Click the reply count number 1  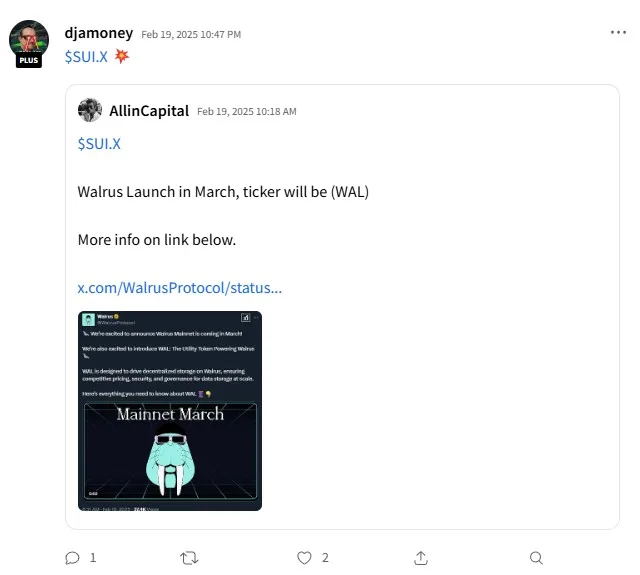93,557
